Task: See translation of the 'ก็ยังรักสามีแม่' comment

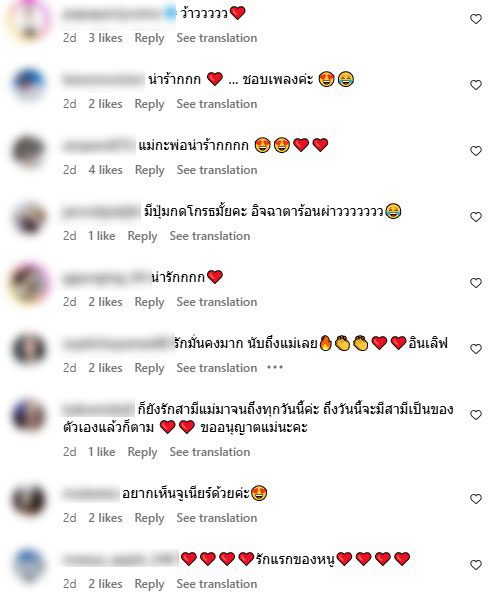Action: (x=210, y=452)
